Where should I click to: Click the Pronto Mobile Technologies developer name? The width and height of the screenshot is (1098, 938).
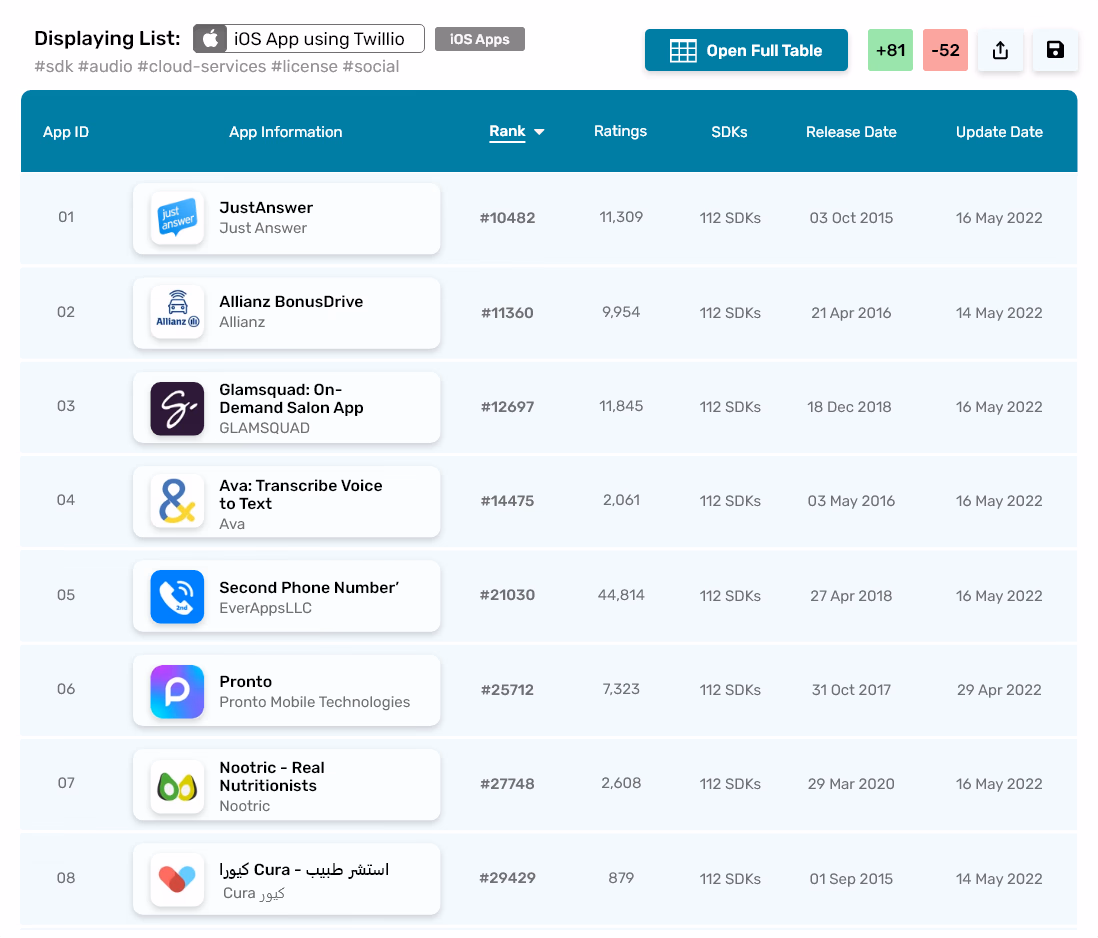point(314,702)
